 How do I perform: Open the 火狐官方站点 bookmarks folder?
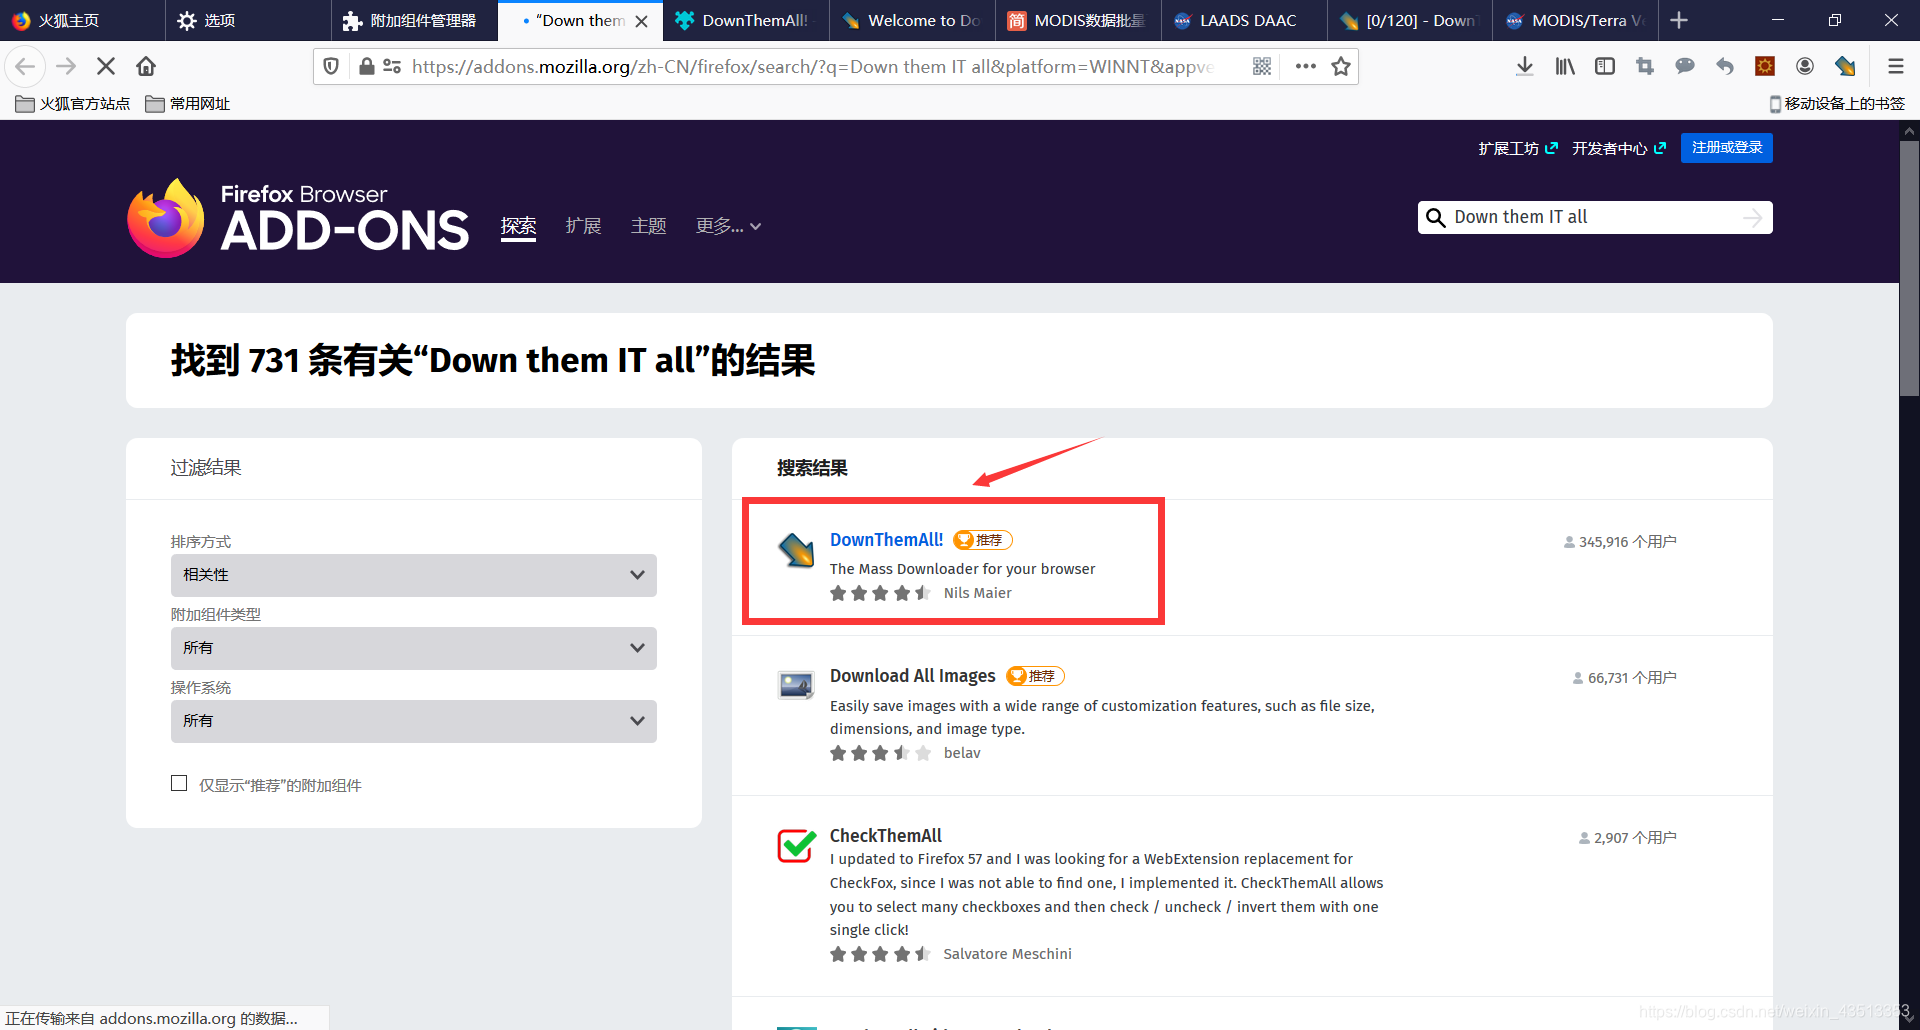(x=73, y=104)
